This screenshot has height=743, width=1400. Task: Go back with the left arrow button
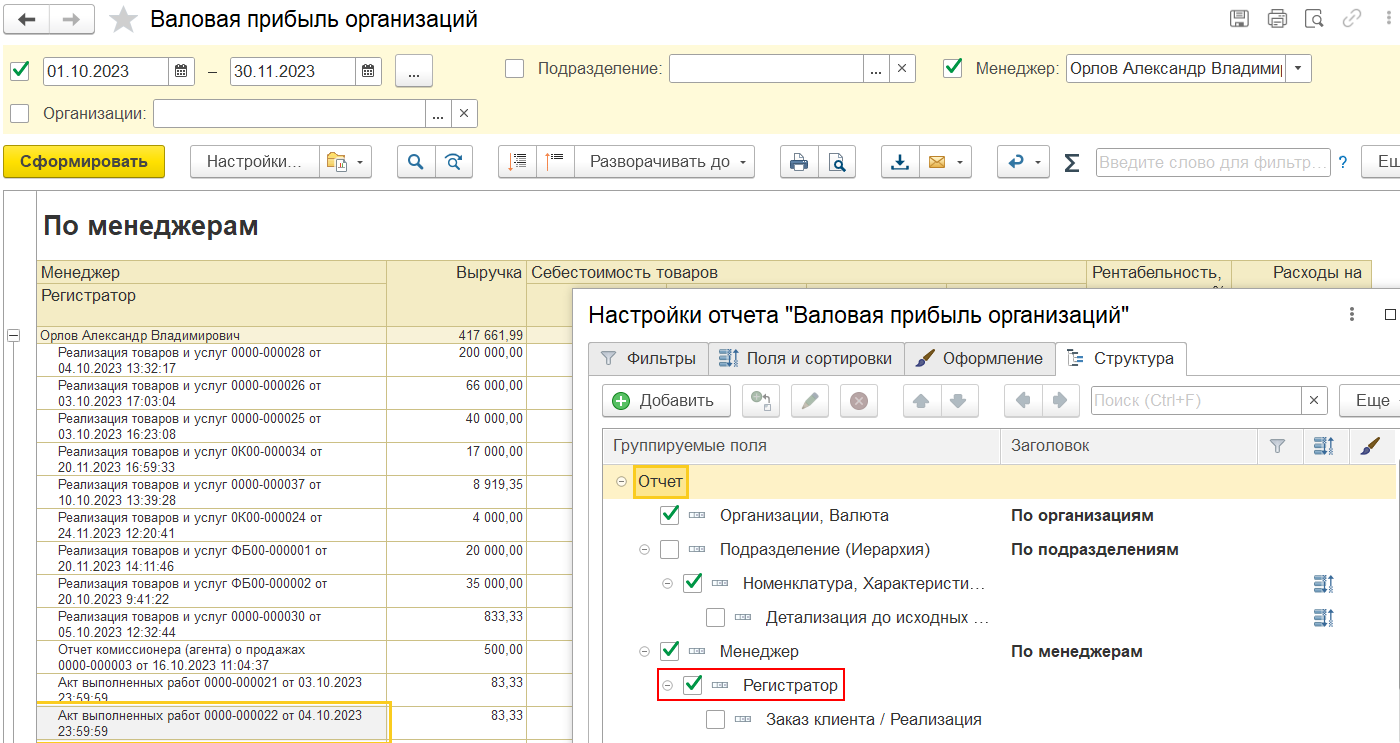click(28, 19)
